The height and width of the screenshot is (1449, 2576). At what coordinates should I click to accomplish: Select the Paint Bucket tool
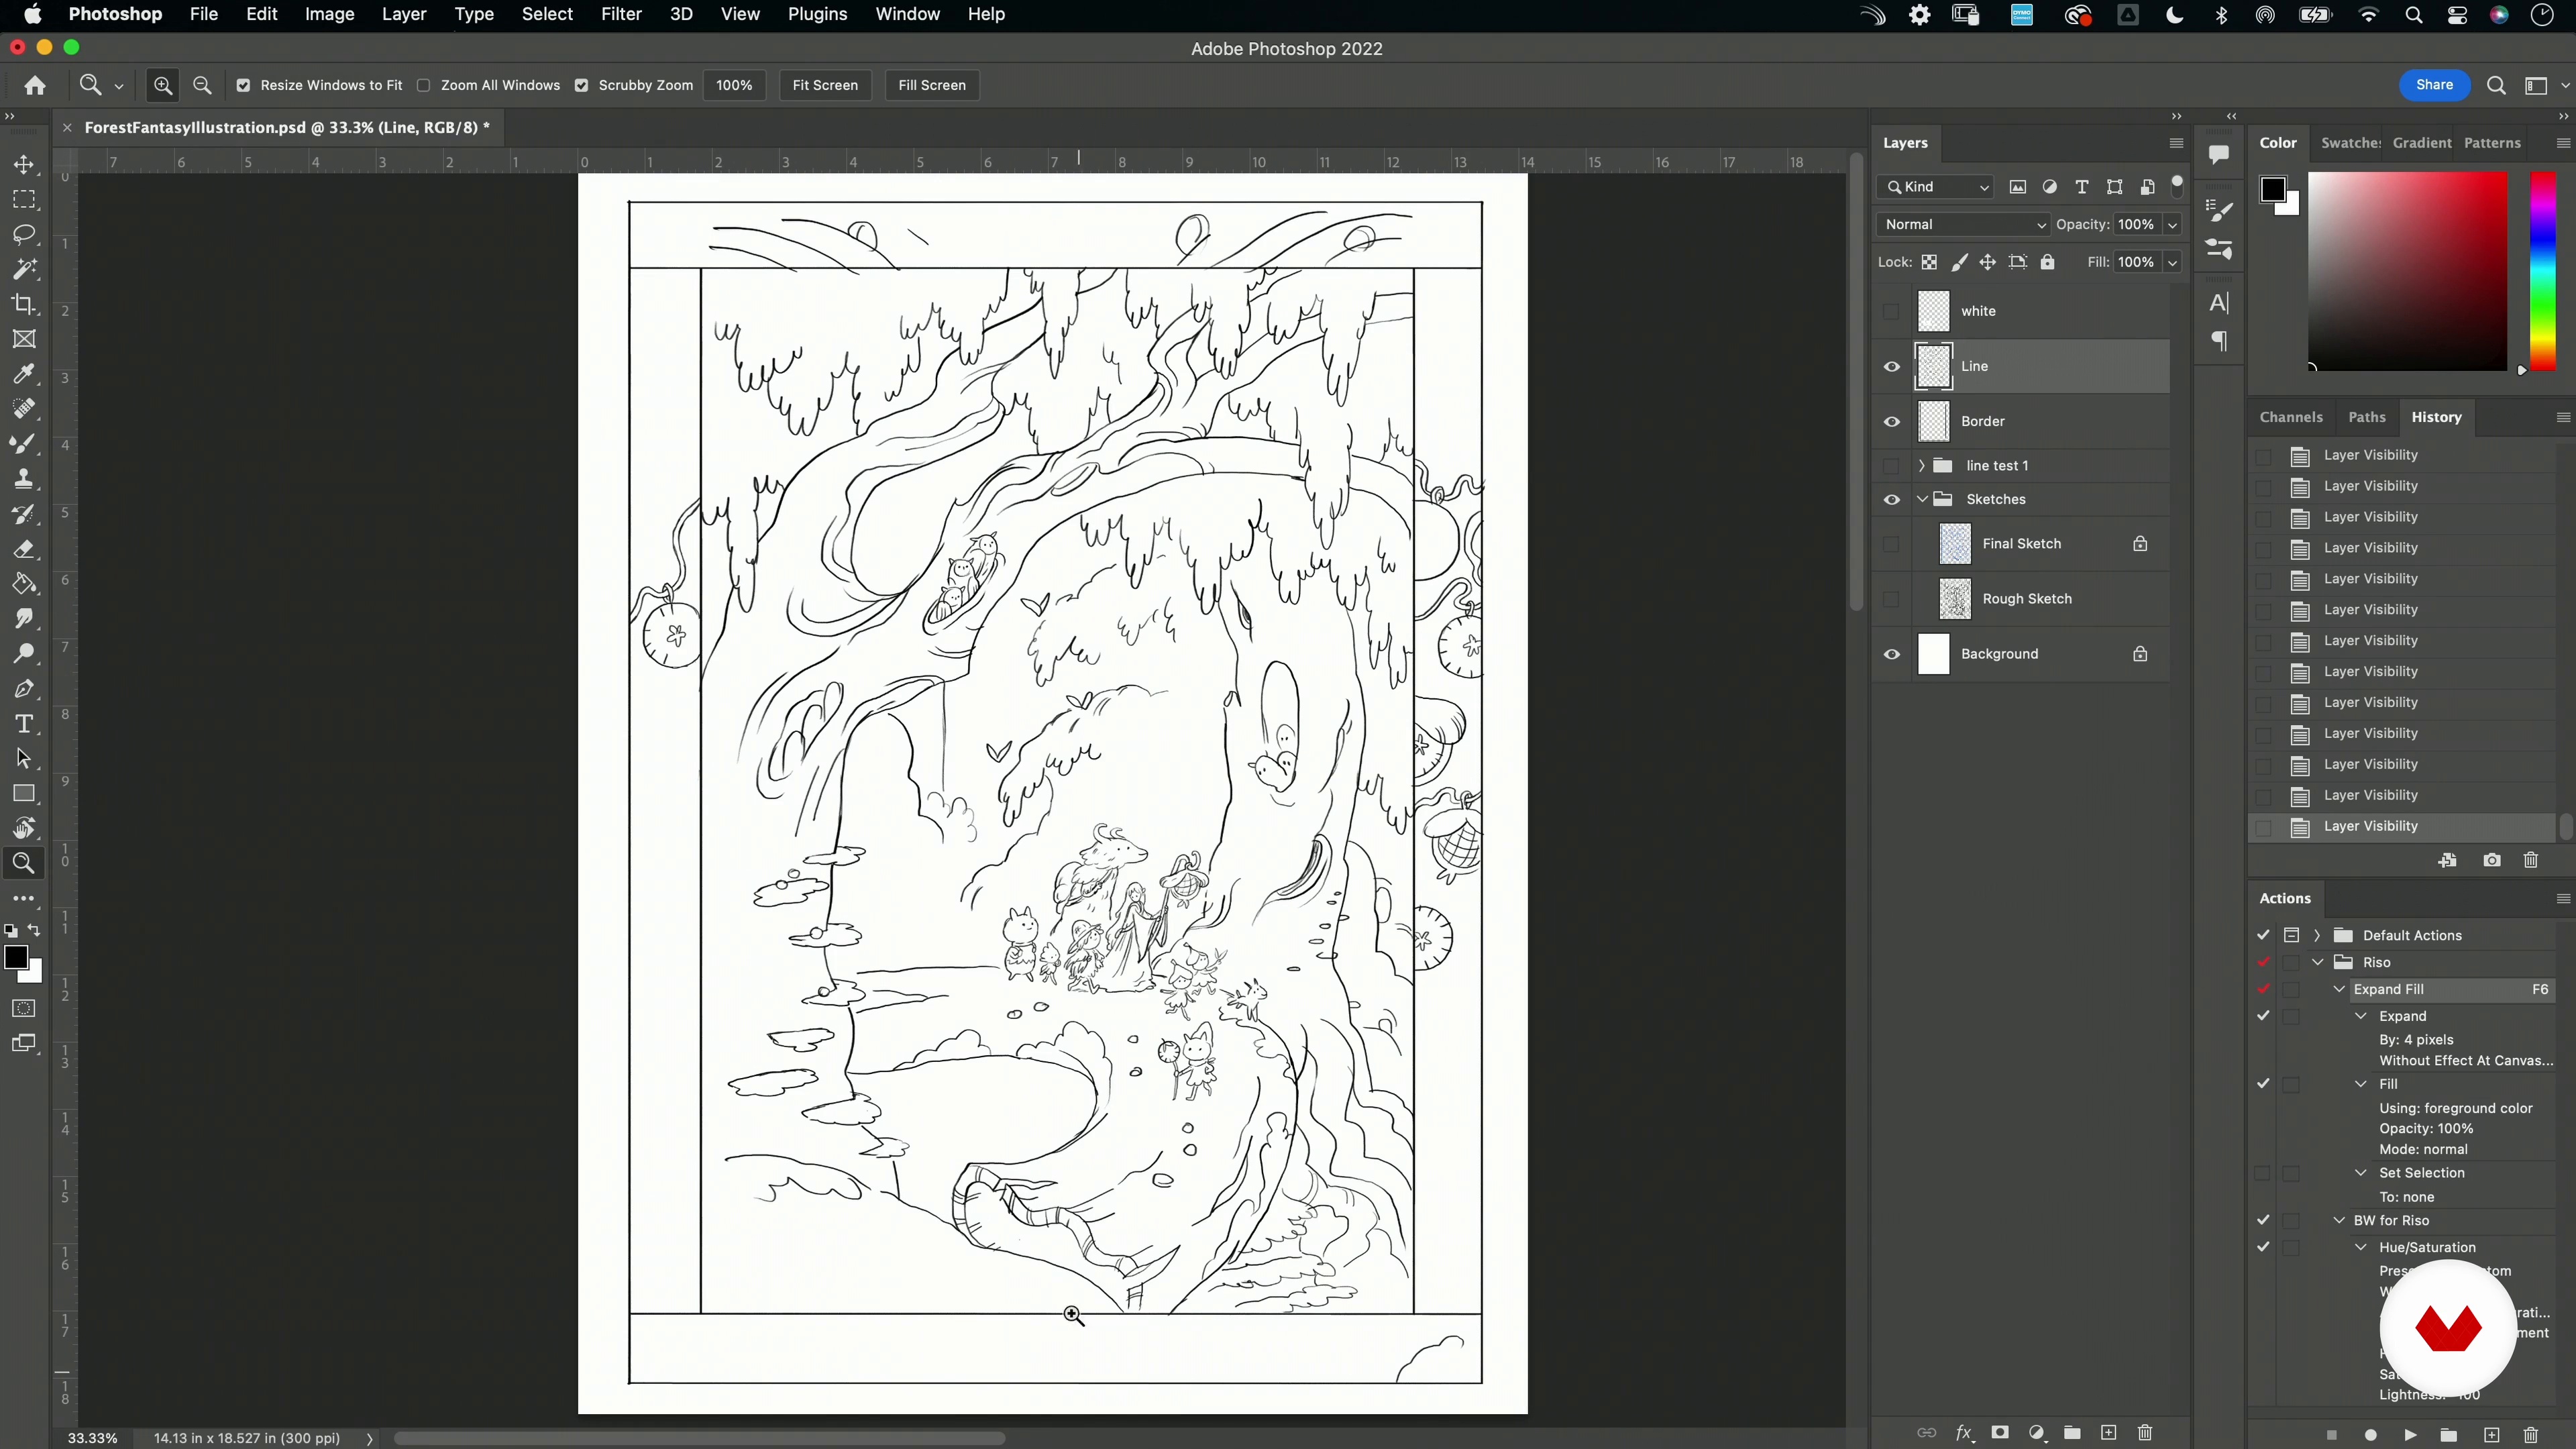pos(24,584)
